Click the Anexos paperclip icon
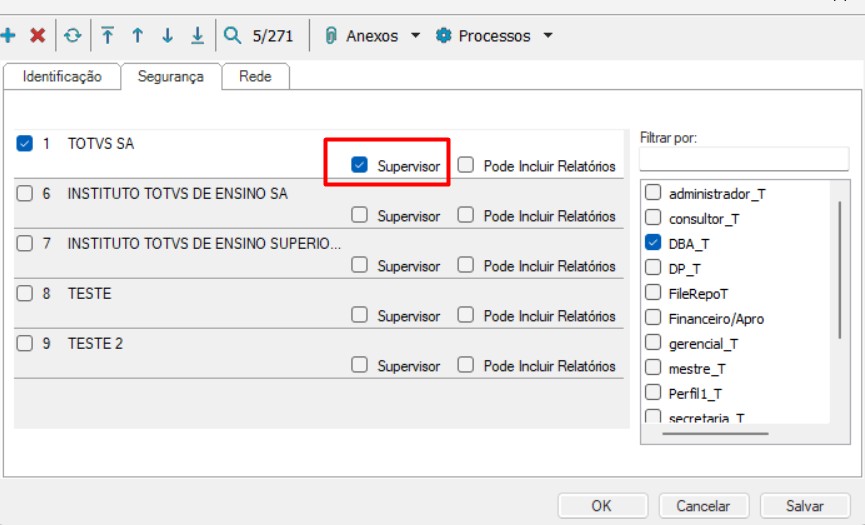865x525 pixels. pos(331,36)
